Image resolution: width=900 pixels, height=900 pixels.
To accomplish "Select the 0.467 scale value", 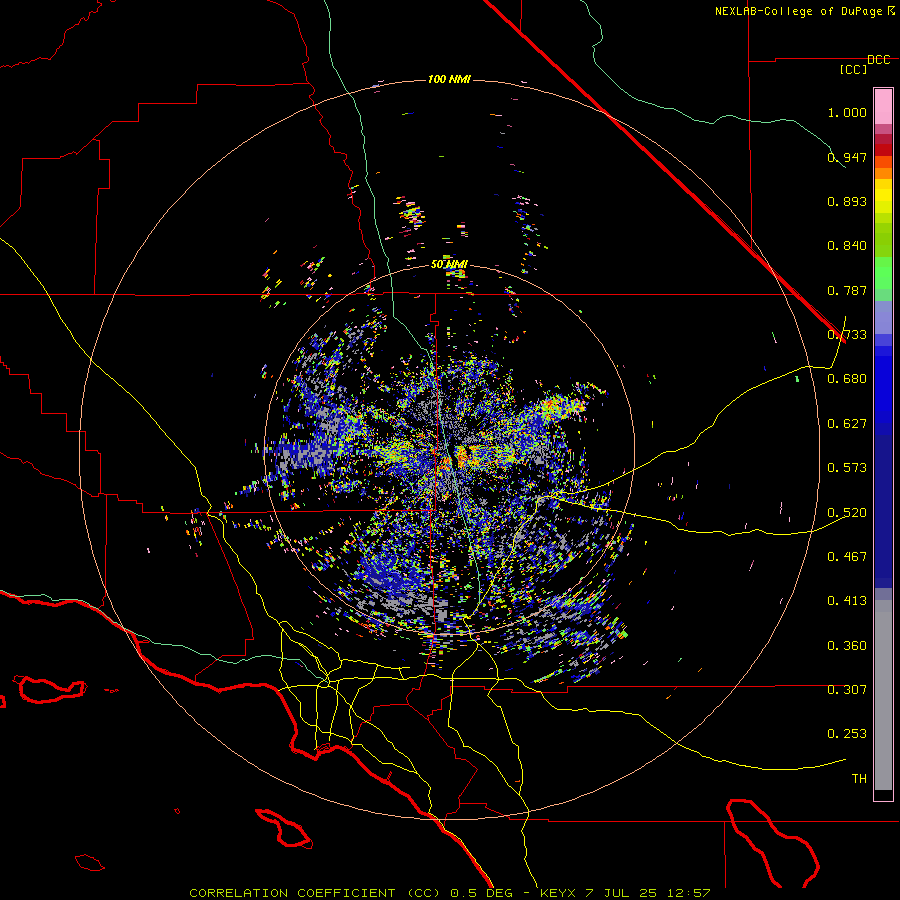I will [x=847, y=556].
